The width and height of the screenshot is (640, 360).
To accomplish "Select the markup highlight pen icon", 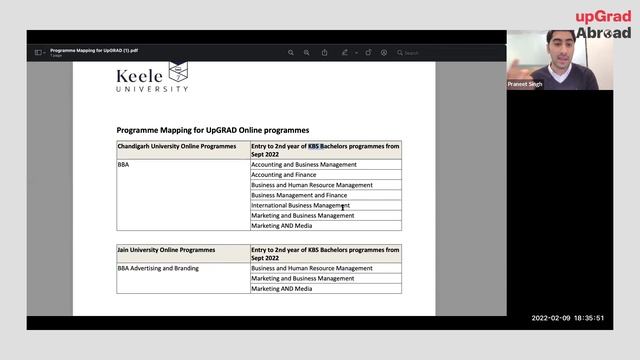I will [345, 53].
